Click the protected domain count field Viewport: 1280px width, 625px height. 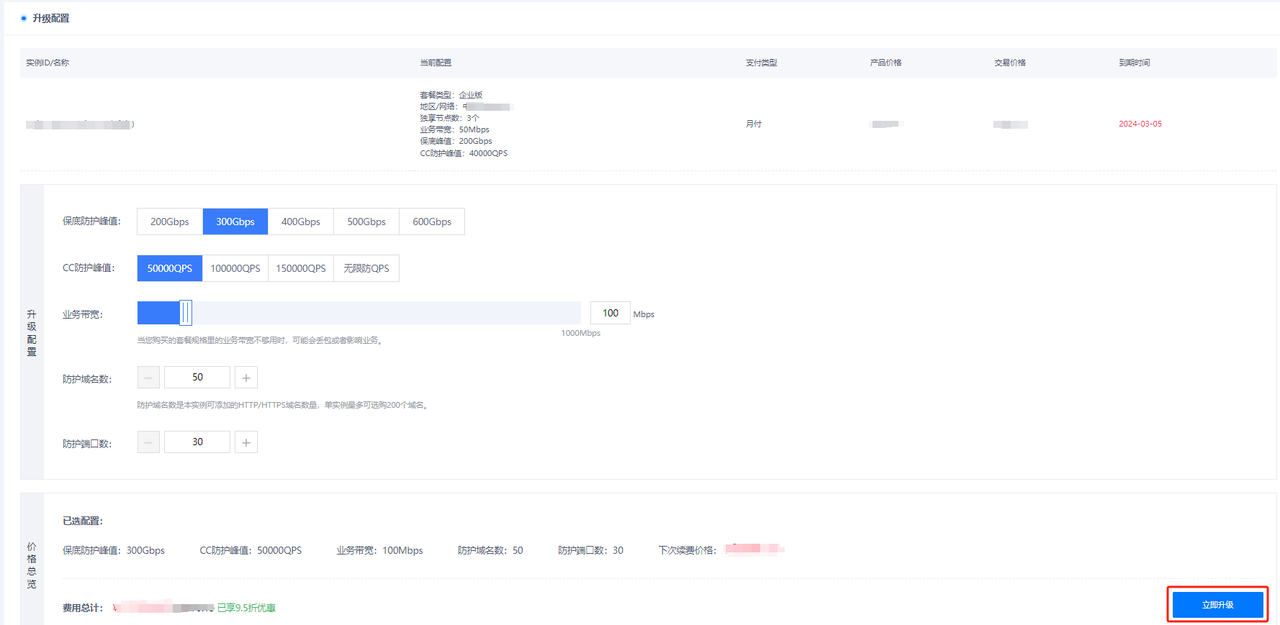pos(197,378)
